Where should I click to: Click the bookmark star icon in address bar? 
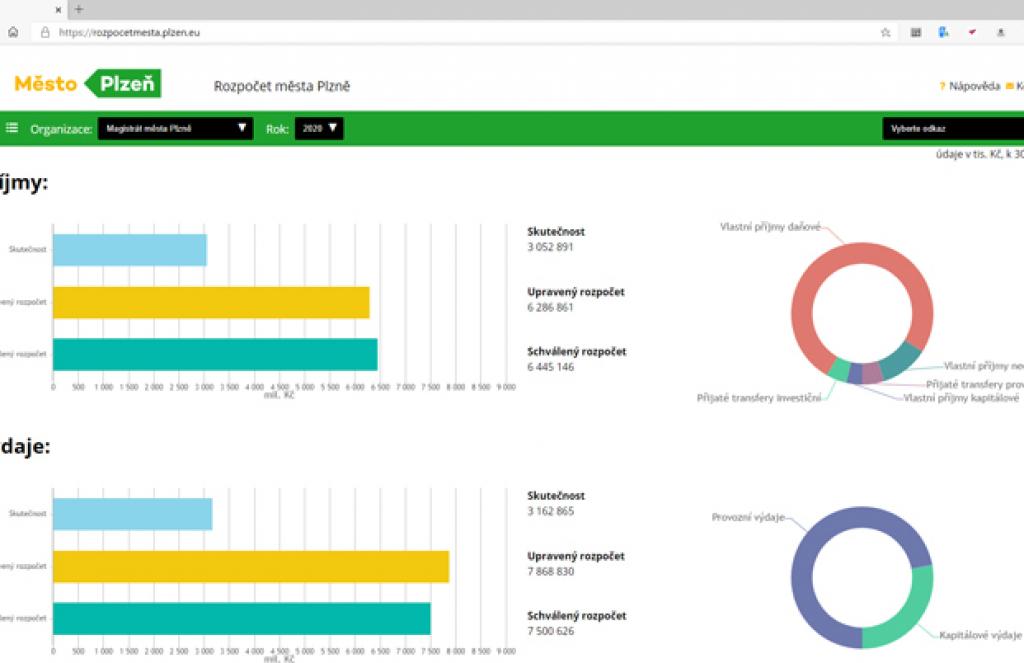pos(885,32)
